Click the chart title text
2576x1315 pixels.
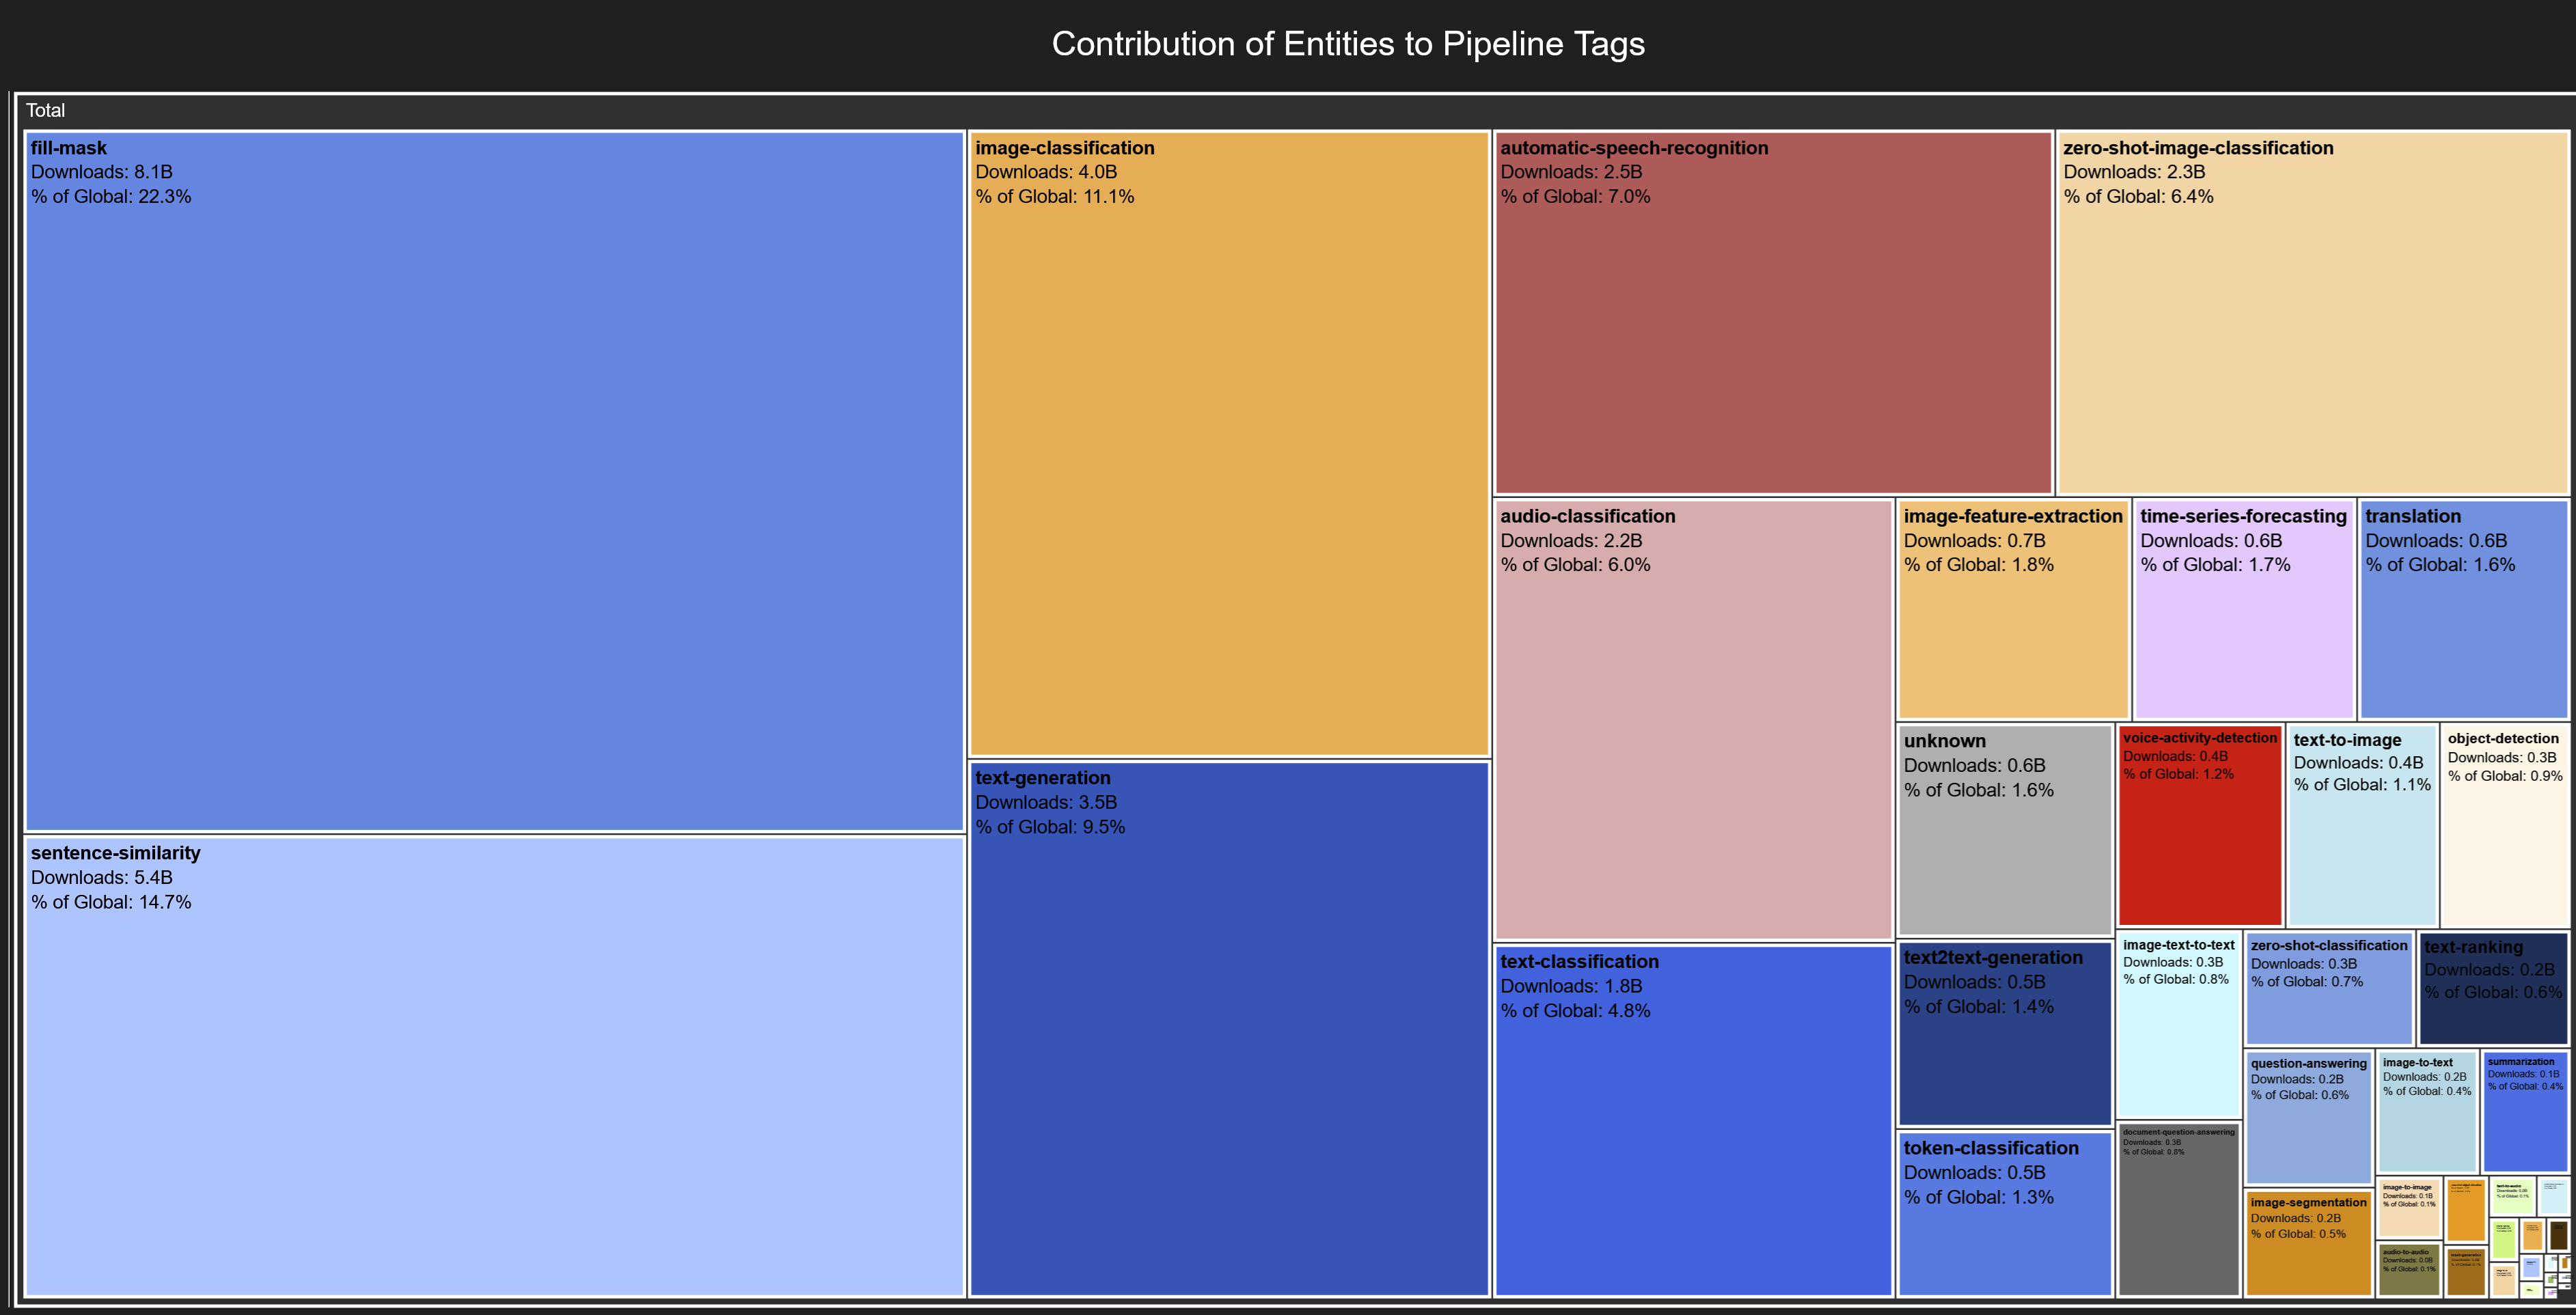point(1348,44)
